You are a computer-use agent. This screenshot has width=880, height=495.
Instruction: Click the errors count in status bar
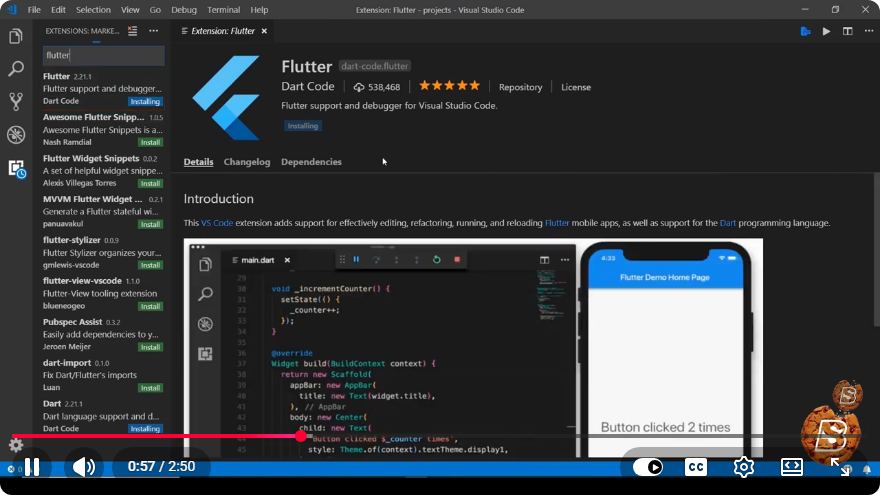(x=15, y=469)
